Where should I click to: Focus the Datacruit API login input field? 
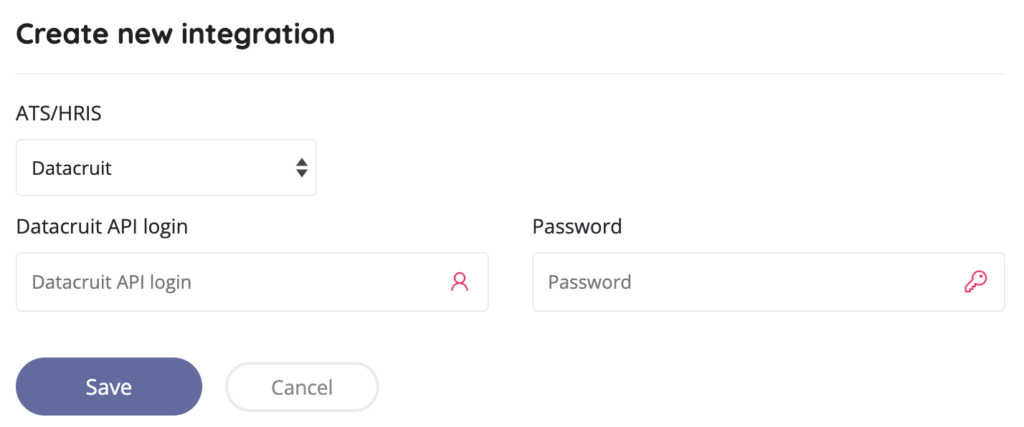point(230,282)
